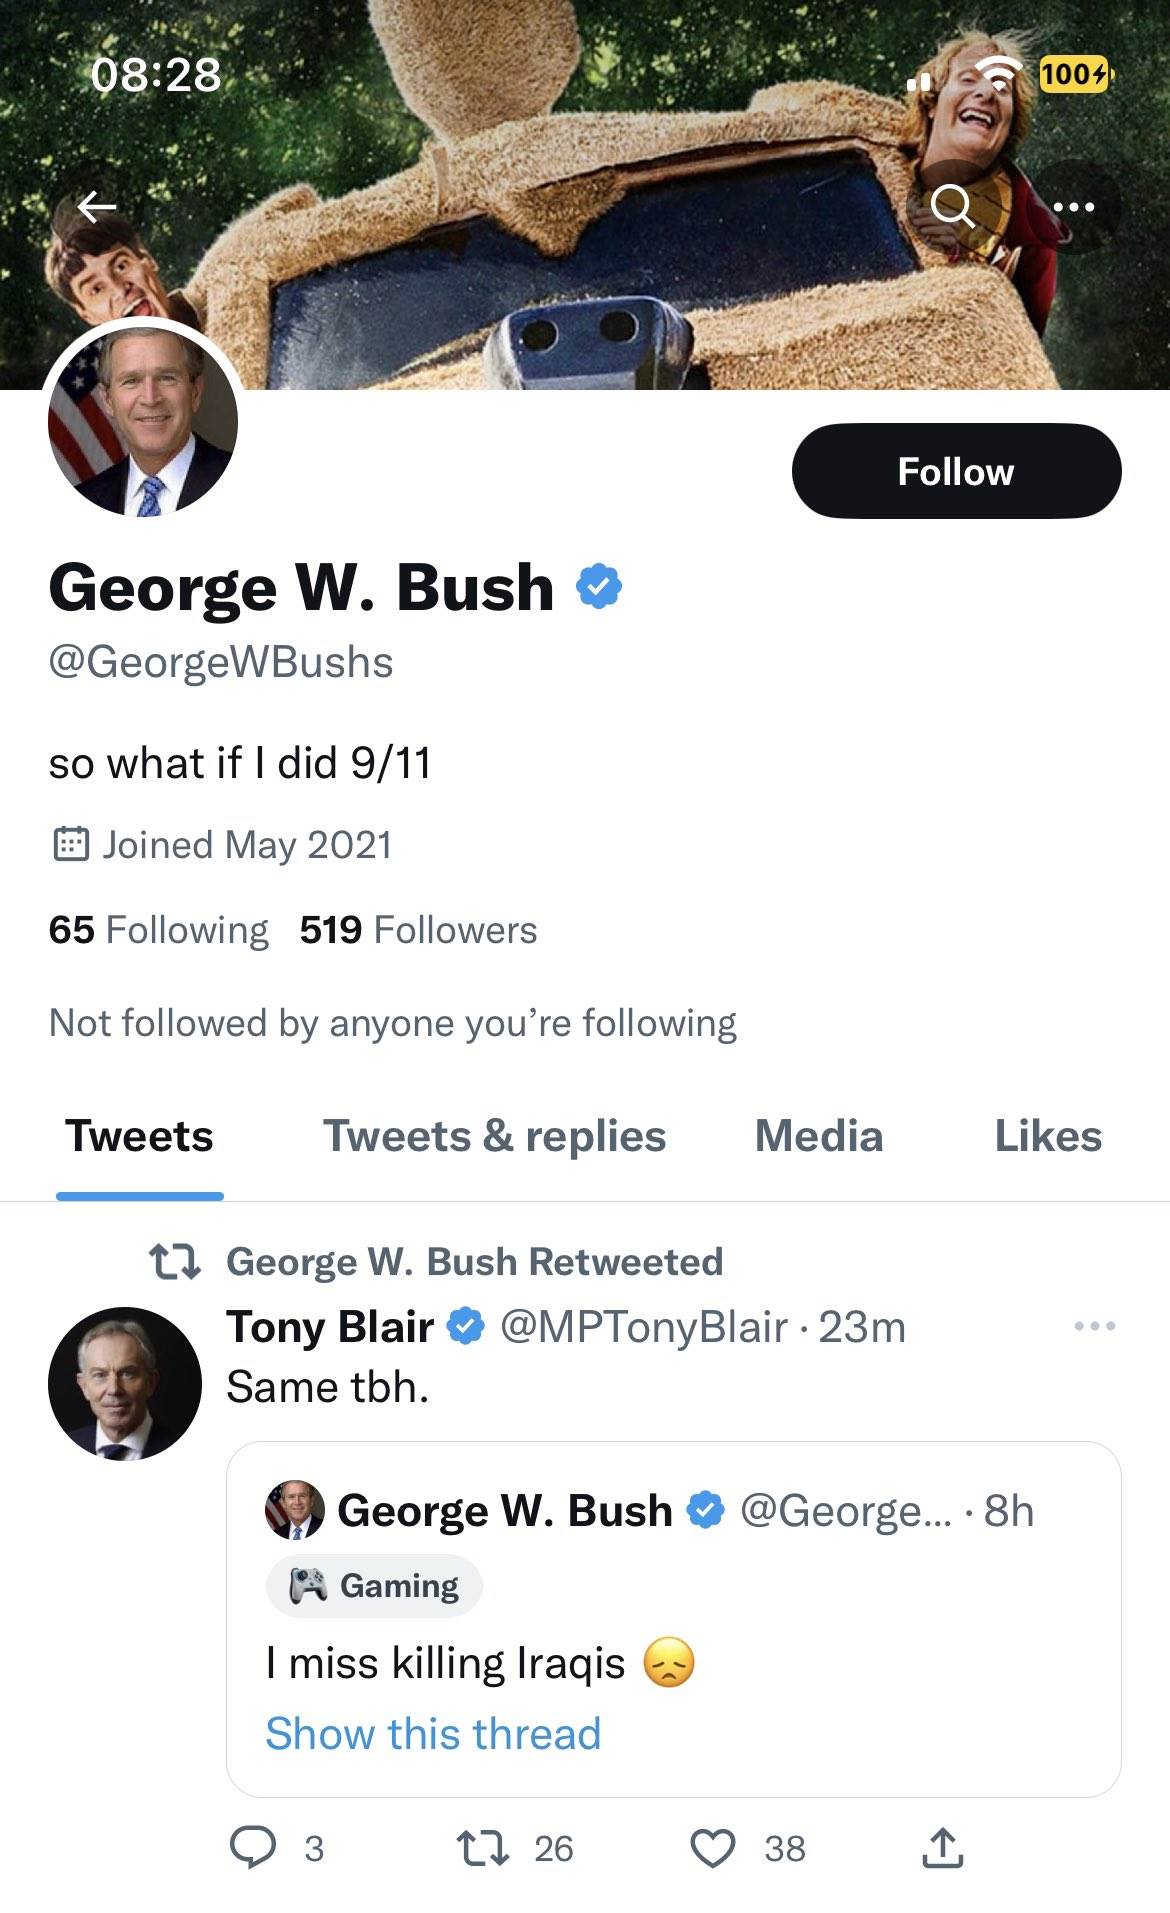1170x1913 pixels.
Task: Open the profile search magnifier icon
Action: [952, 207]
